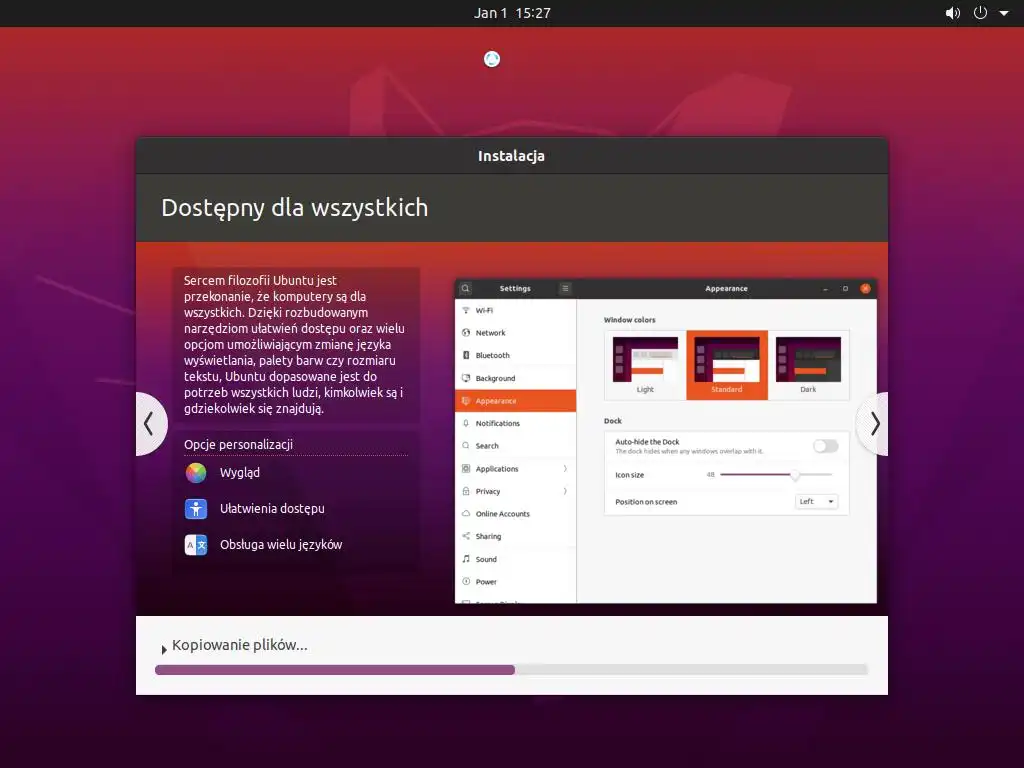Click the clock showing Jan 1 15:27
1024x768 pixels.
pyautogui.click(x=512, y=13)
